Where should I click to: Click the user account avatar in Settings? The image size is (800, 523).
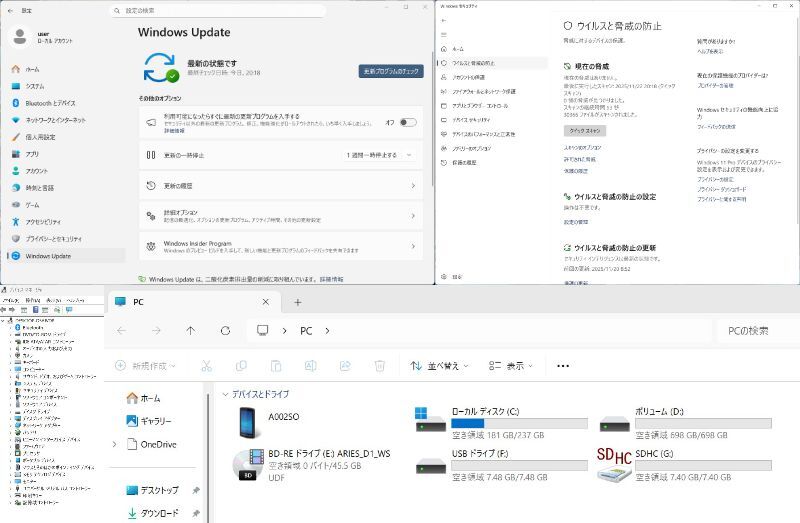click(20, 36)
